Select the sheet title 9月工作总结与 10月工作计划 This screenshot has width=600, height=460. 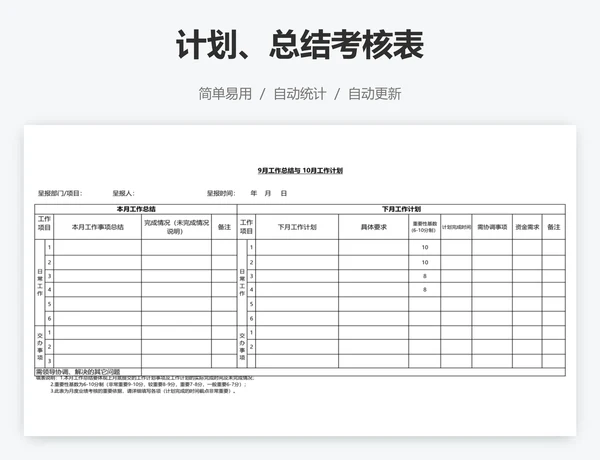click(300, 171)
